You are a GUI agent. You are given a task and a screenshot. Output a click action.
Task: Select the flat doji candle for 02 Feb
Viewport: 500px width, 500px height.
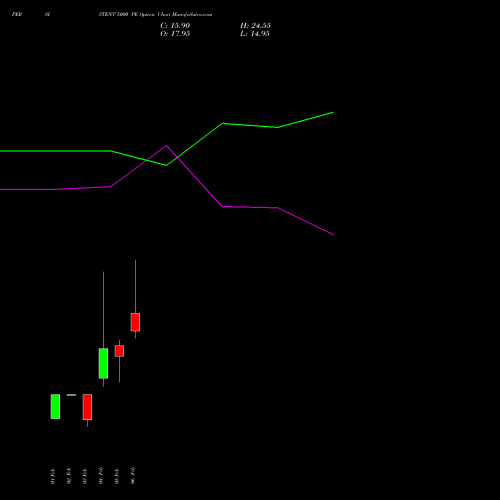click(x=71, y=395)
